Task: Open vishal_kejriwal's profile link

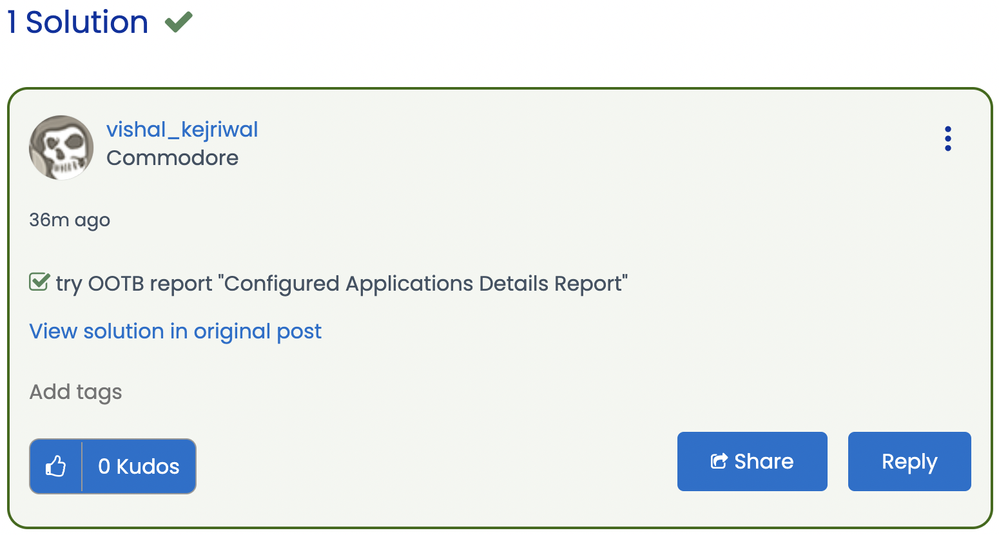Action: coord(182,130)
